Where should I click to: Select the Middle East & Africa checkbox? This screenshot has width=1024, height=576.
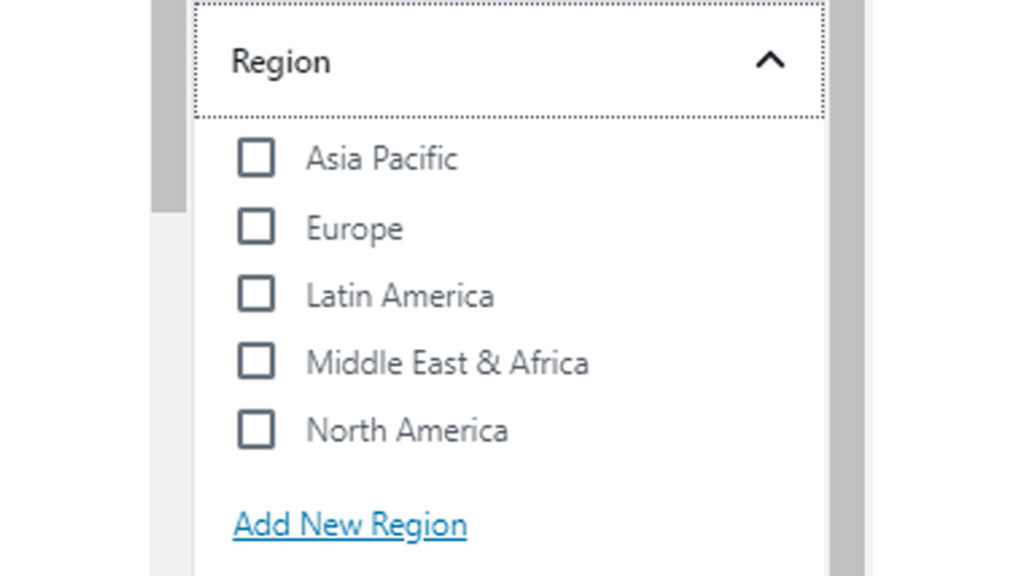256,362
